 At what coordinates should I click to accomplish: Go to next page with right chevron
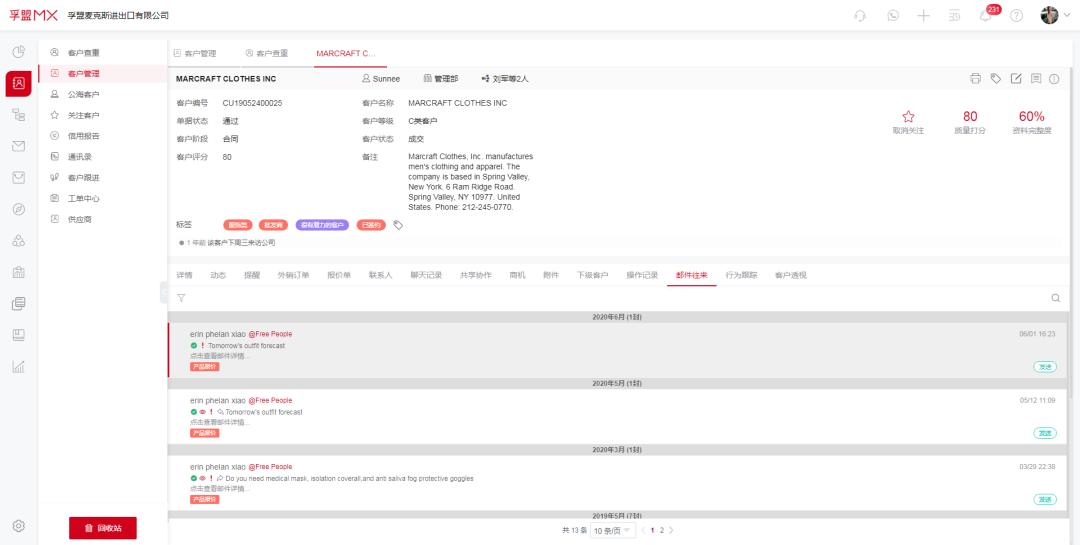(672, 531)
